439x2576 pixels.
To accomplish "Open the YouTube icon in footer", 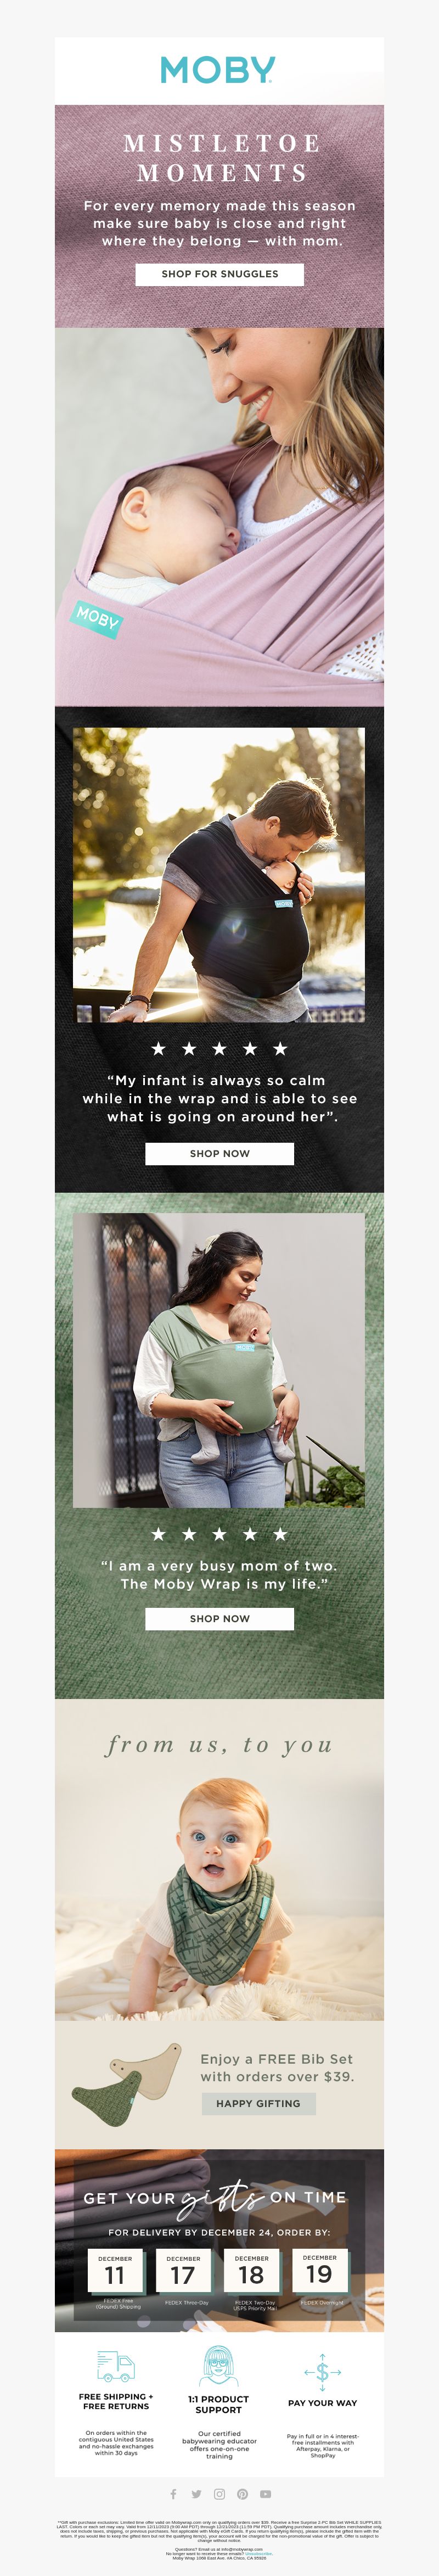I will [x=265, y=2493].
